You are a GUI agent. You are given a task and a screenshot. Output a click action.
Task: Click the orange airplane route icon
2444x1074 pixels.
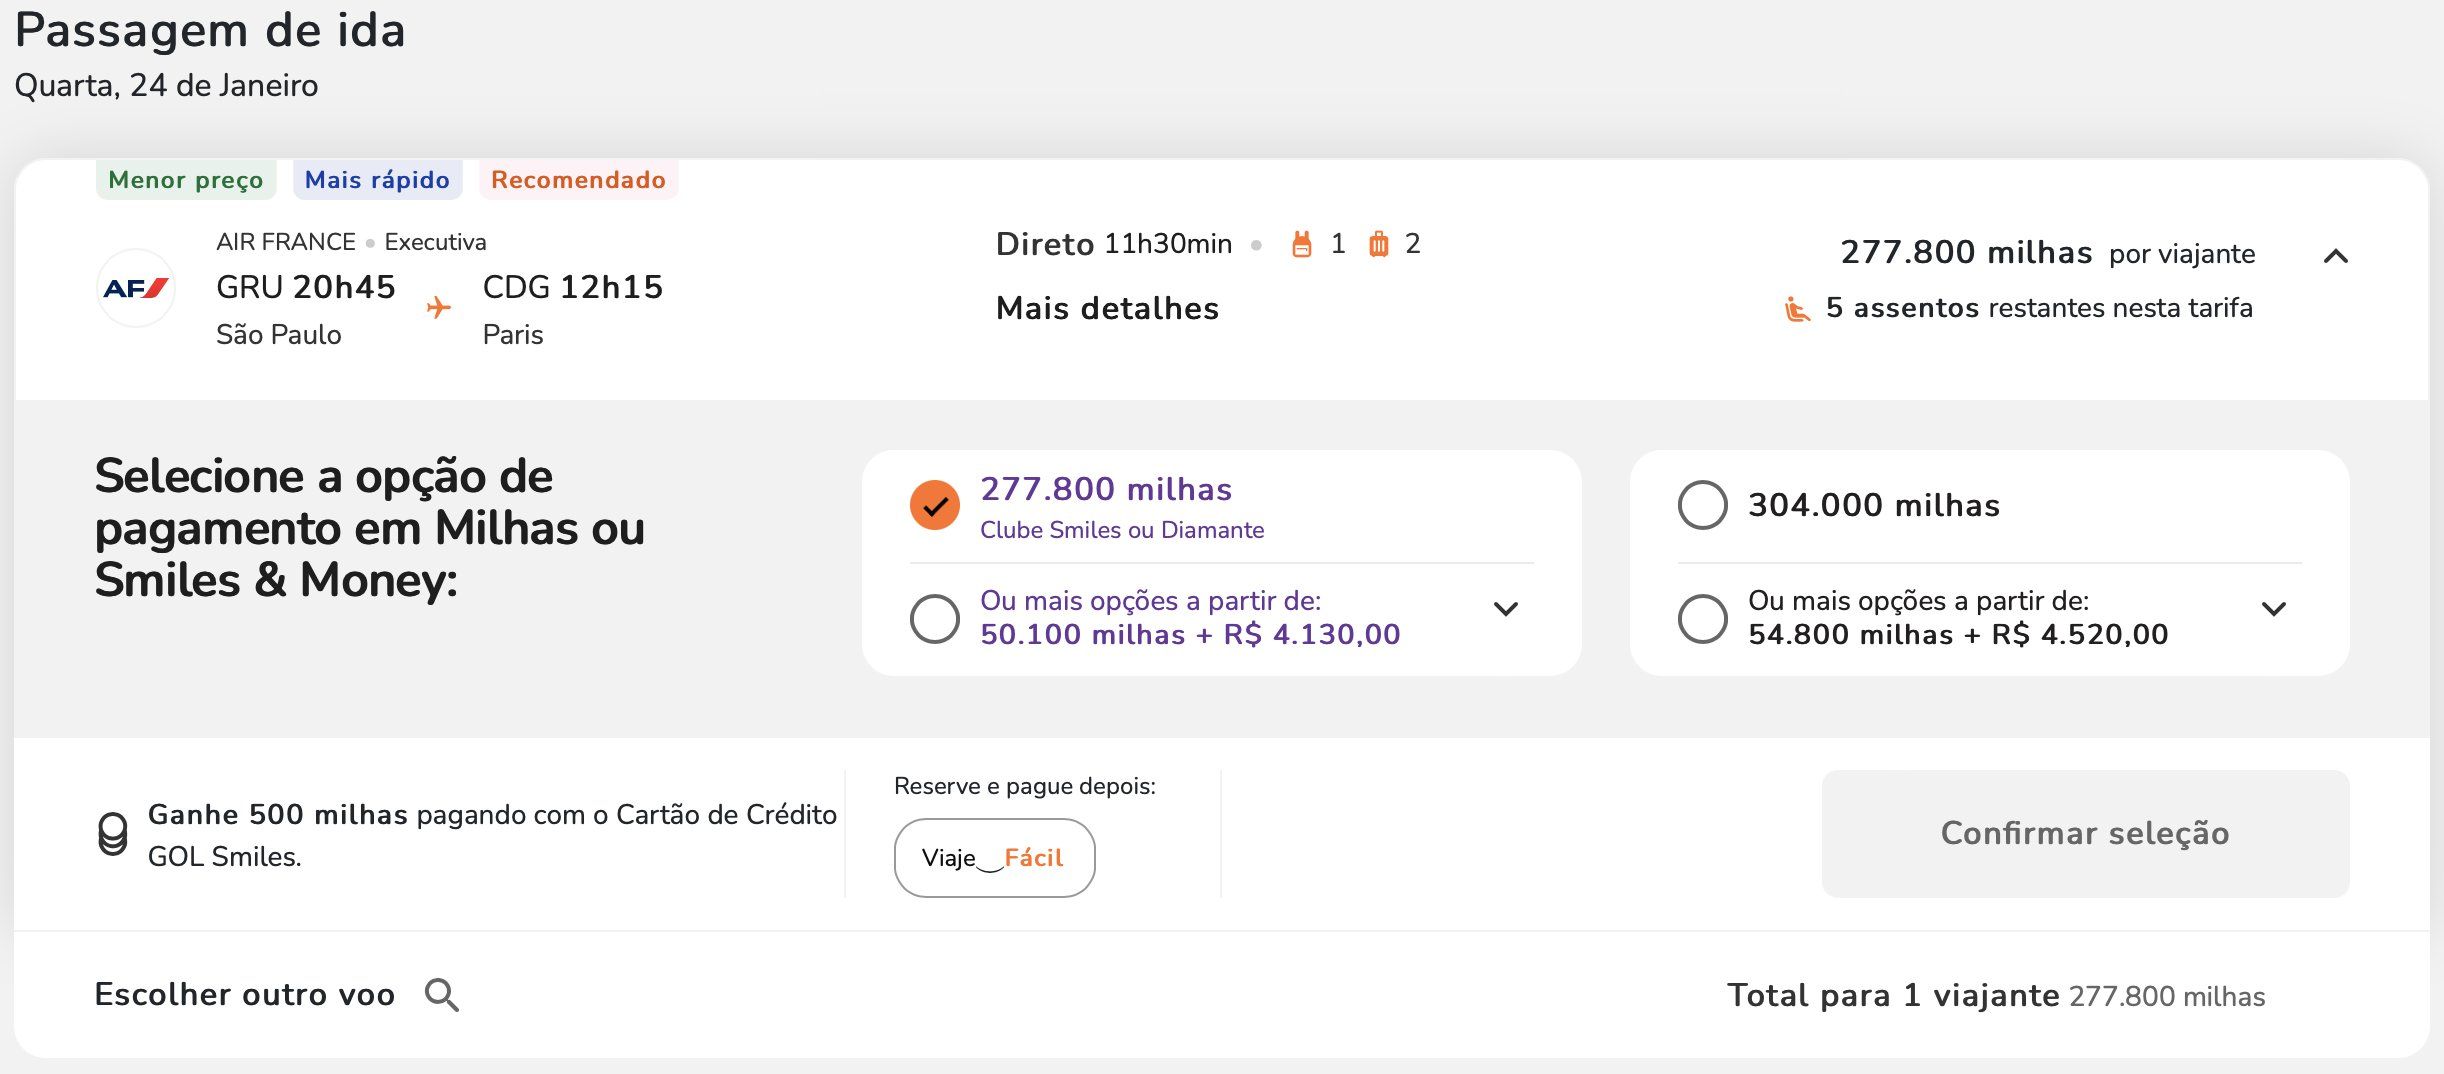pyautogui.click(x=438, y=307)
